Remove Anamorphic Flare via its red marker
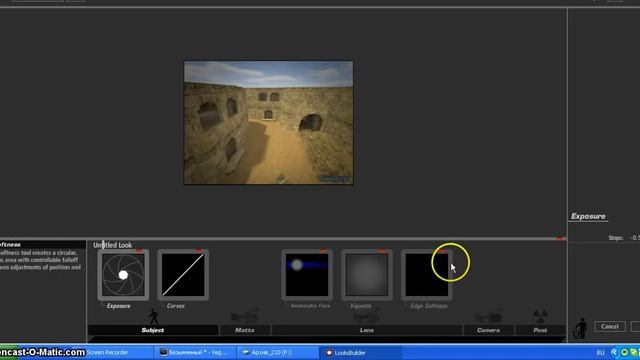The width and height of the screenshot is (640, 360). 323,251
